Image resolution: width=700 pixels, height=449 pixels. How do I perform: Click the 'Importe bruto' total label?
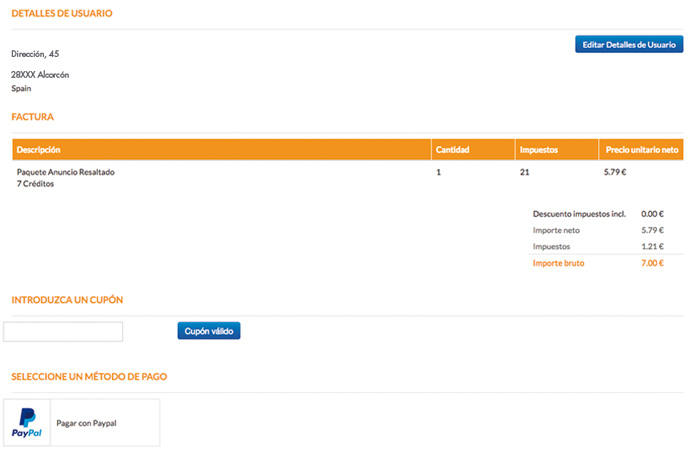(x=558, y=263)
